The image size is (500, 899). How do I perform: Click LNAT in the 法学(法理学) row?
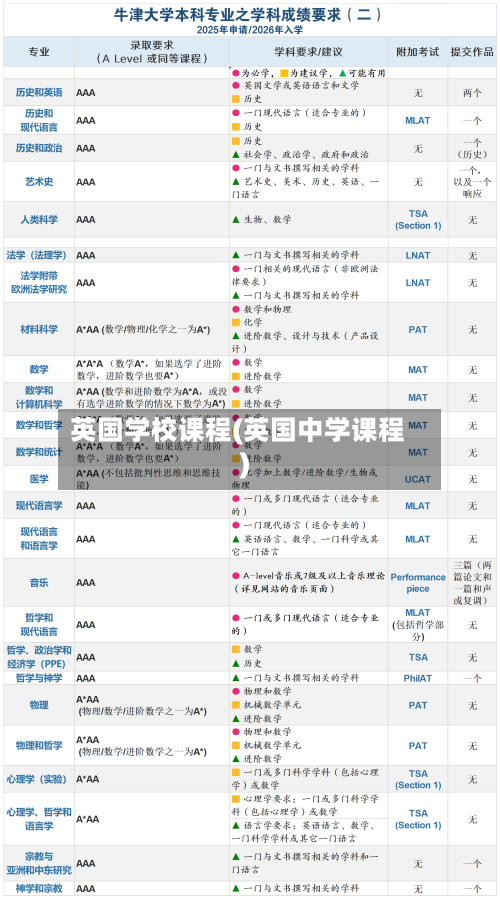coord(418,255)
